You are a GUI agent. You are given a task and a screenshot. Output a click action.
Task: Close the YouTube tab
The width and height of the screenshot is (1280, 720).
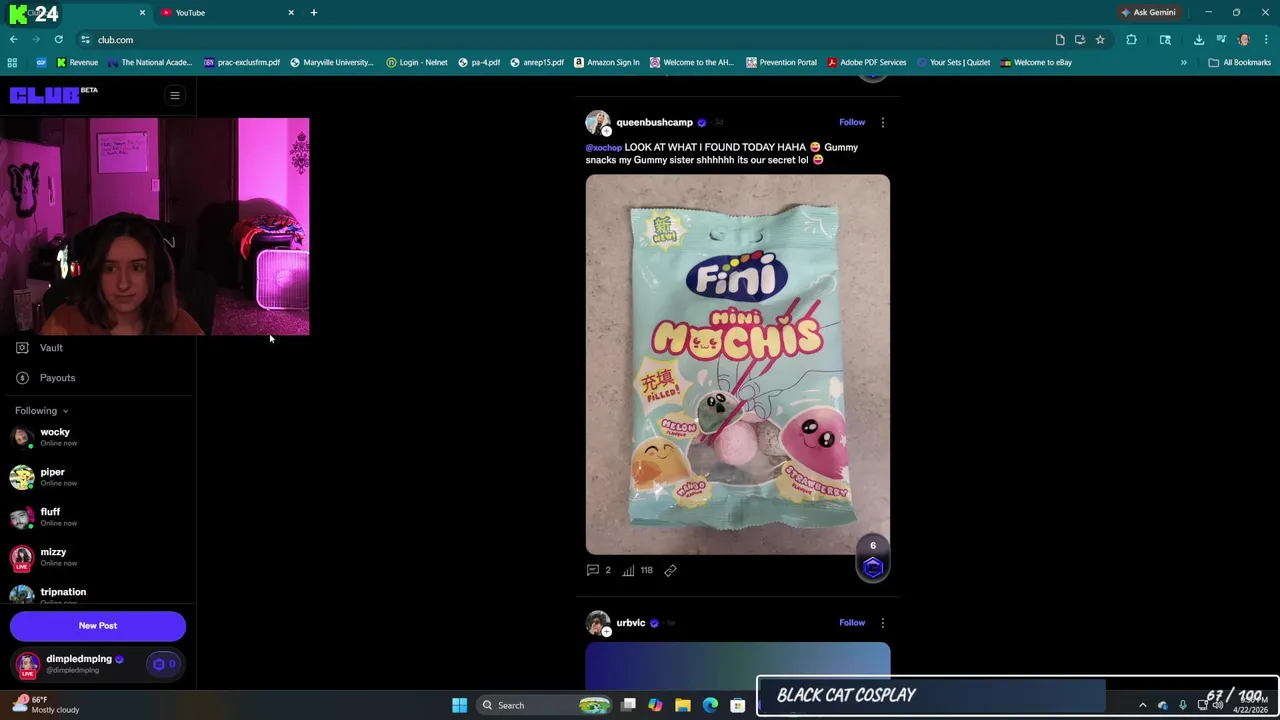pos(291,13)
